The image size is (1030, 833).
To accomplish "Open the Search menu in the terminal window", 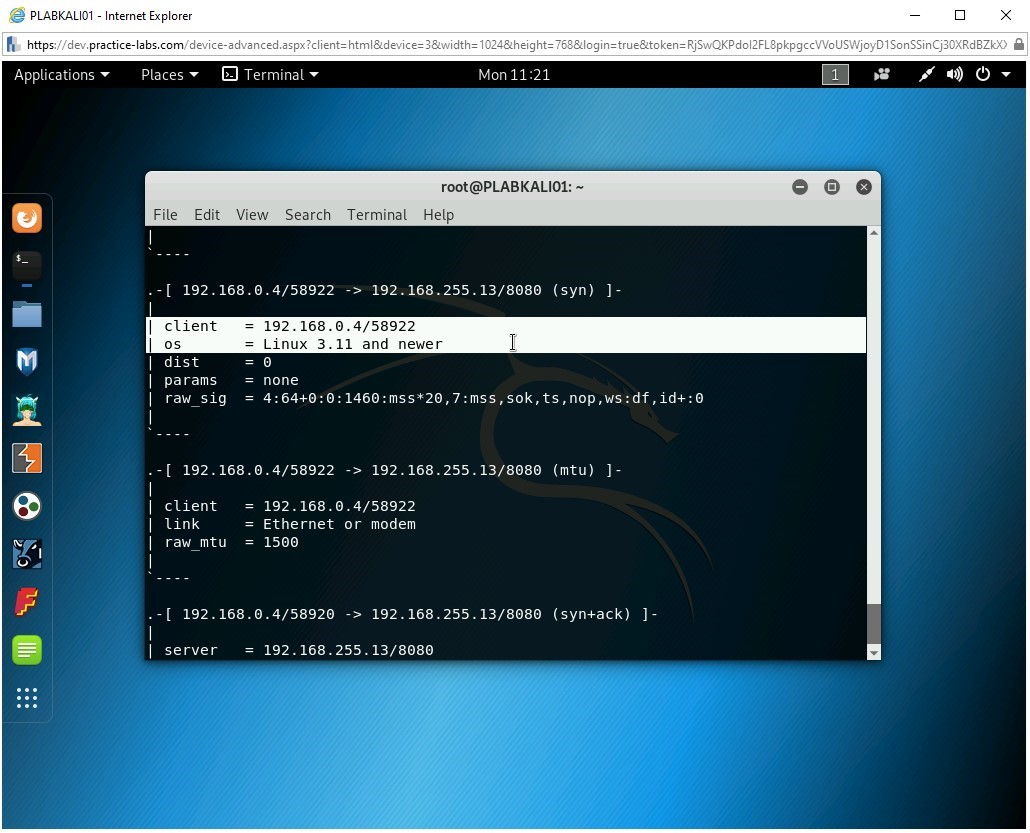I will tap(307, 215).
